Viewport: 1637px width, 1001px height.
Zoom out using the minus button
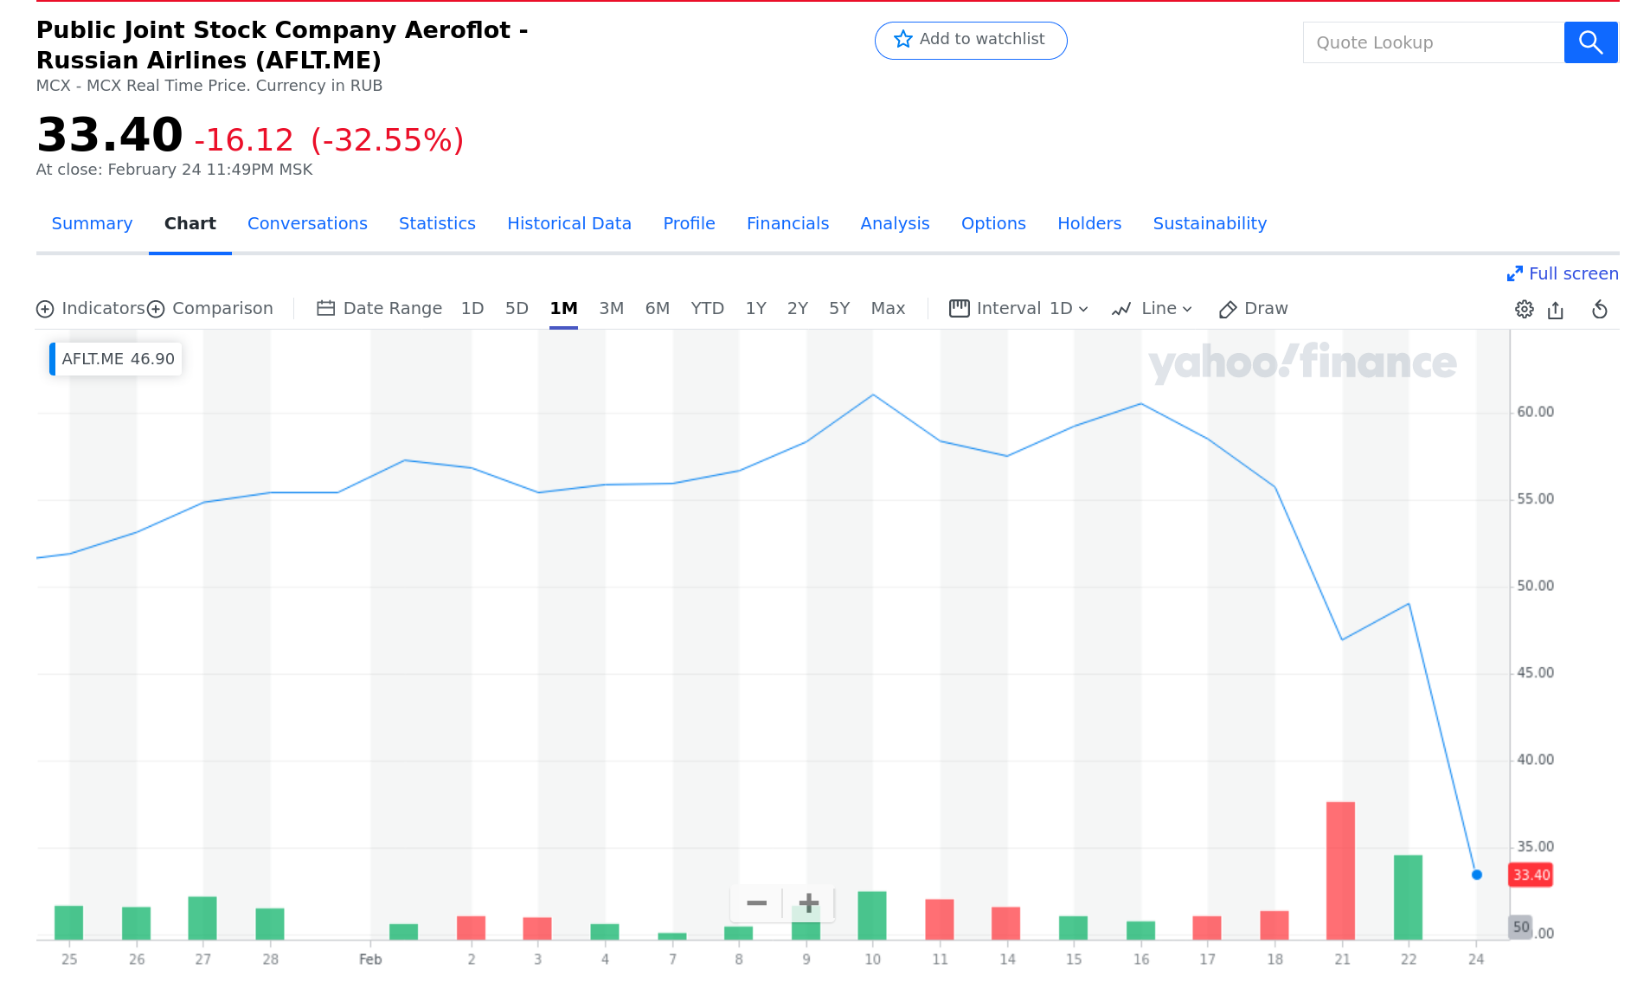point(757,903)
